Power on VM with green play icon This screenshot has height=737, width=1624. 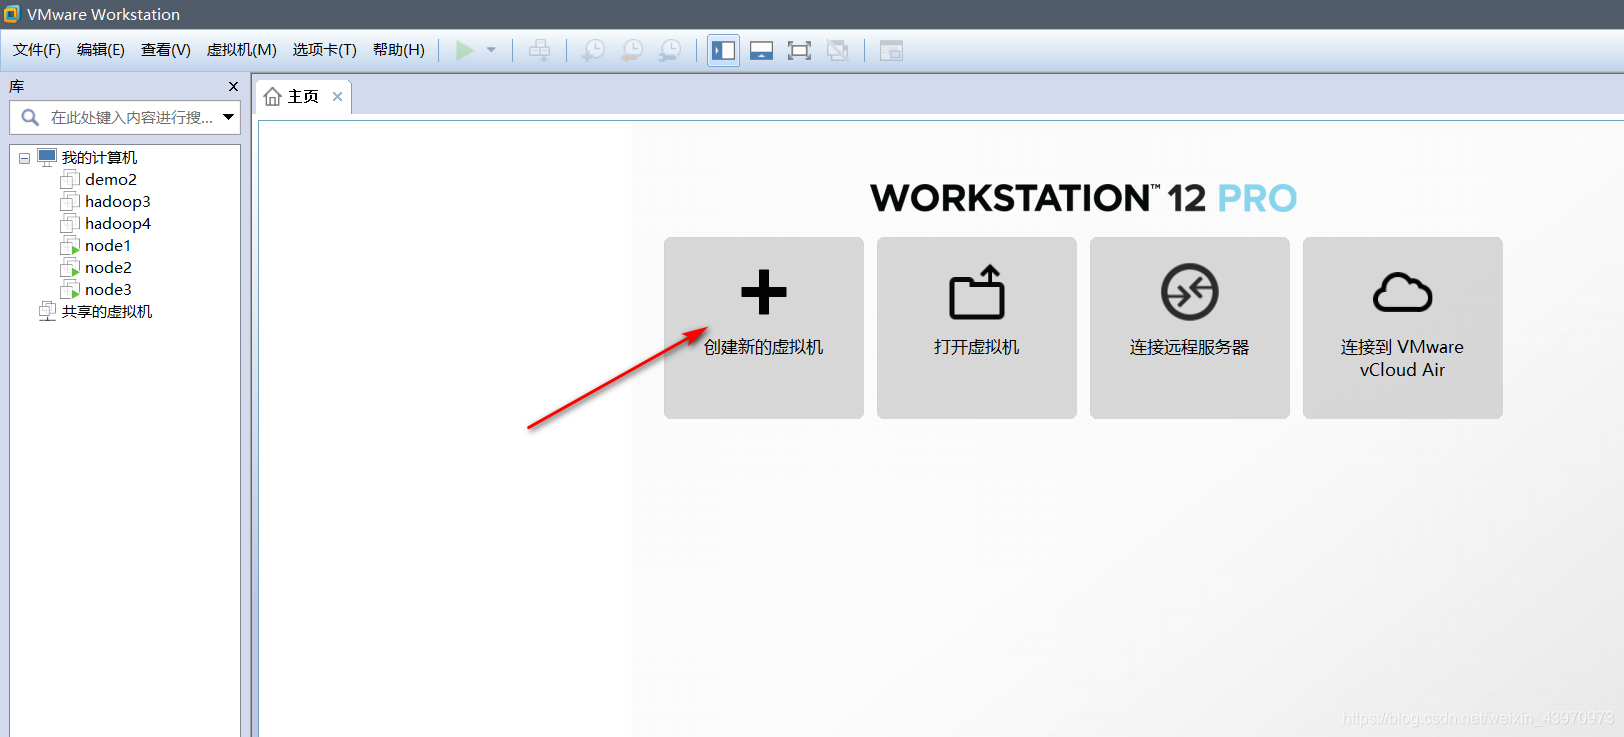point(465,50)
